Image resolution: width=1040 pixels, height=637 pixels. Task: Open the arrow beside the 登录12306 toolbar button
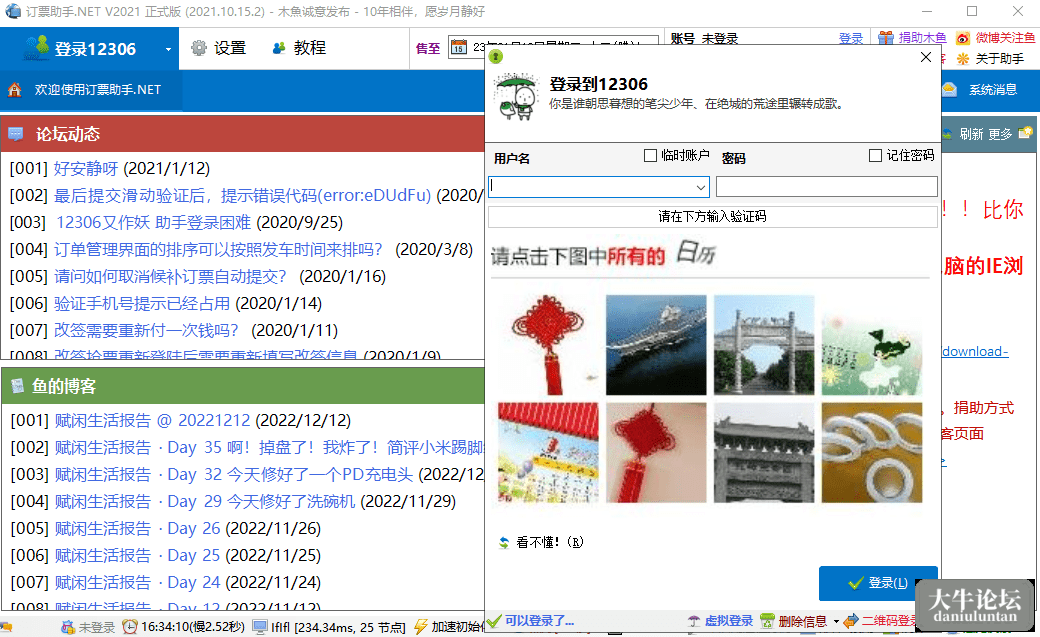(x=168, y=49)
